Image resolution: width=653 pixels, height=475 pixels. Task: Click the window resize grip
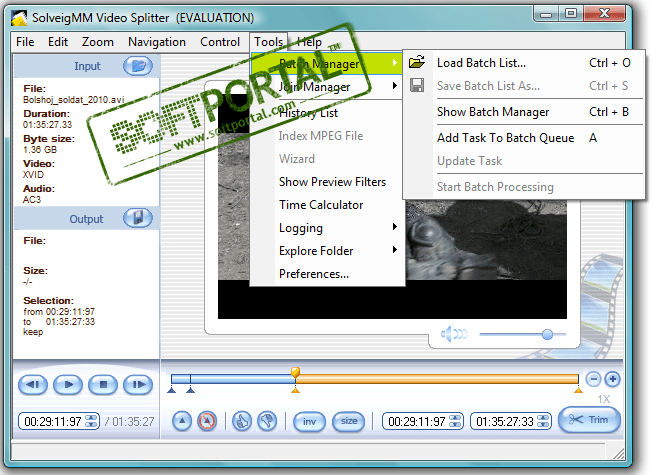click(619, 454)
